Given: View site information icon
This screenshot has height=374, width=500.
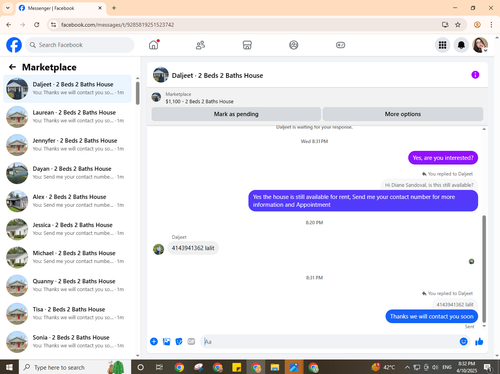Looking at the screenshot, I should point(53,25).
